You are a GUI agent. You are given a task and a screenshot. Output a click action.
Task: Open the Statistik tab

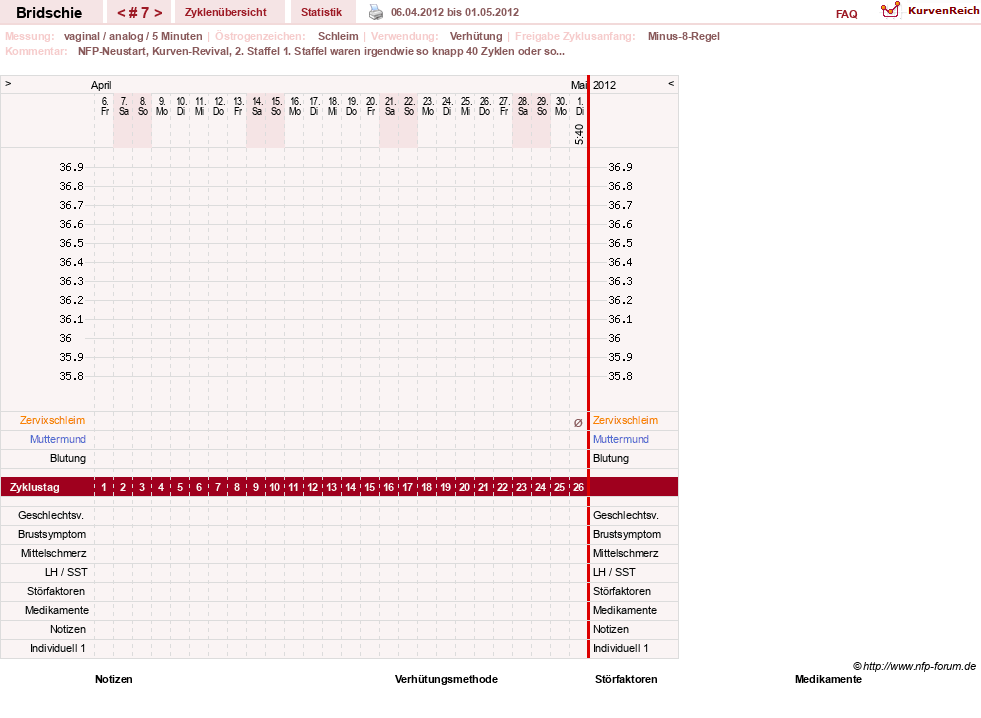coord(322,12)
